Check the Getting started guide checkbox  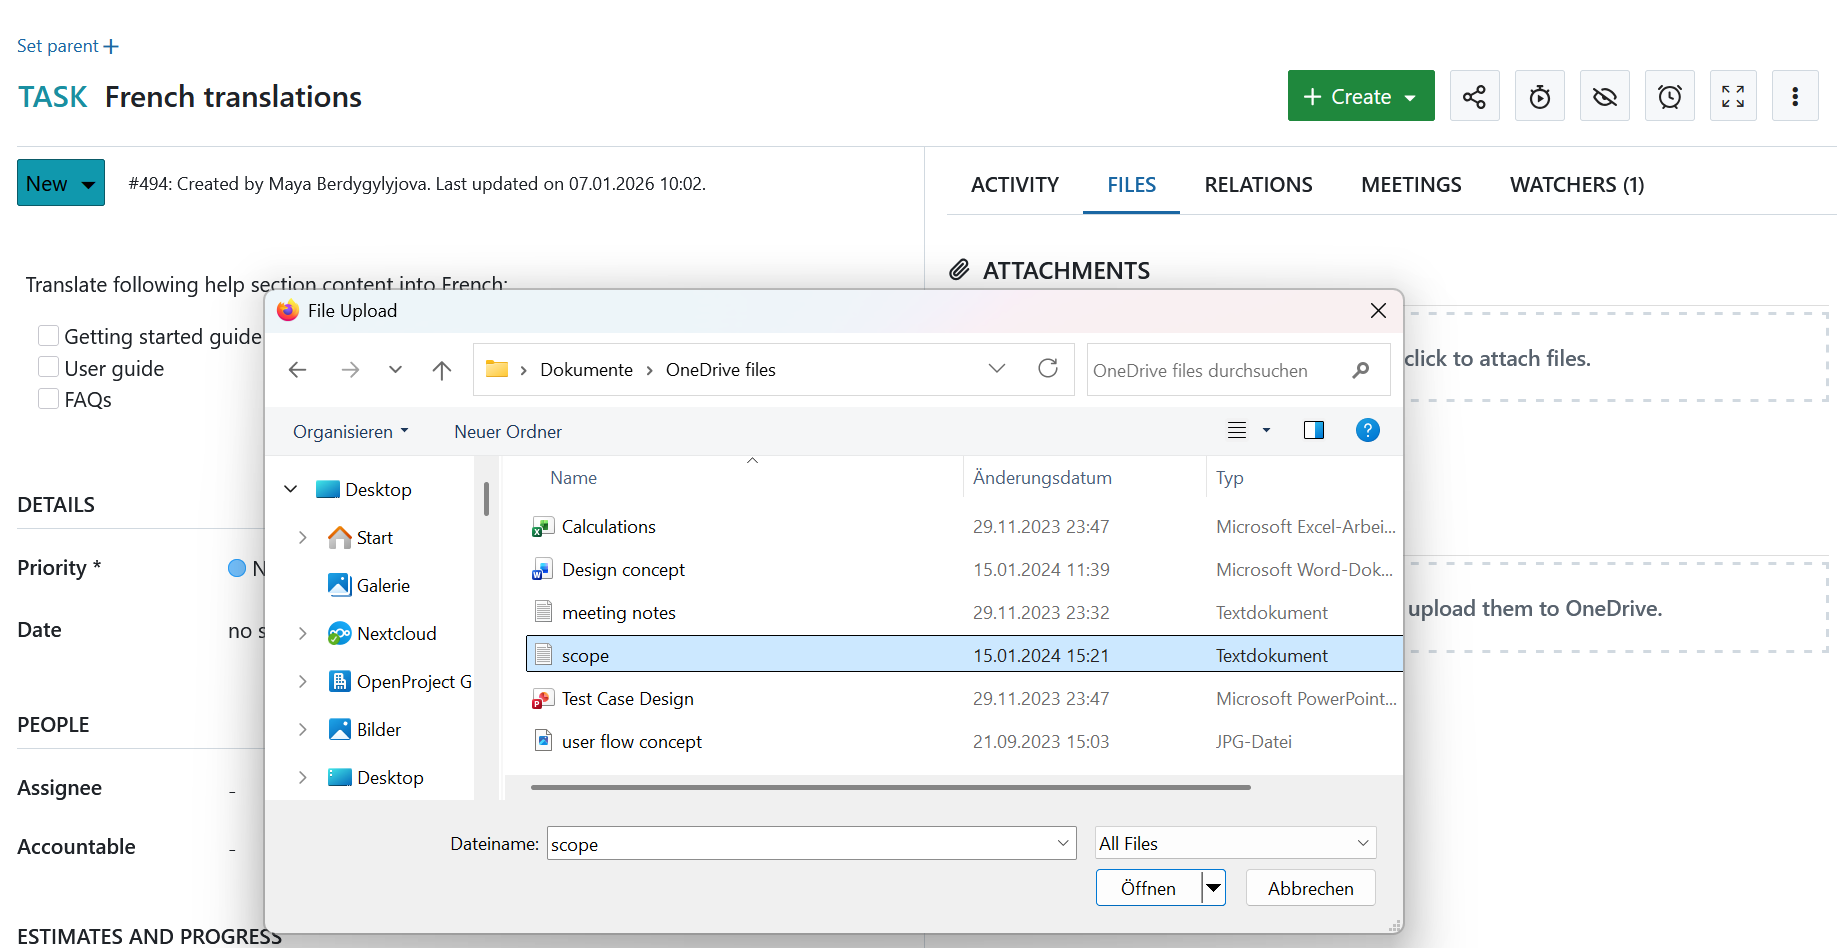tap(47, 335)
